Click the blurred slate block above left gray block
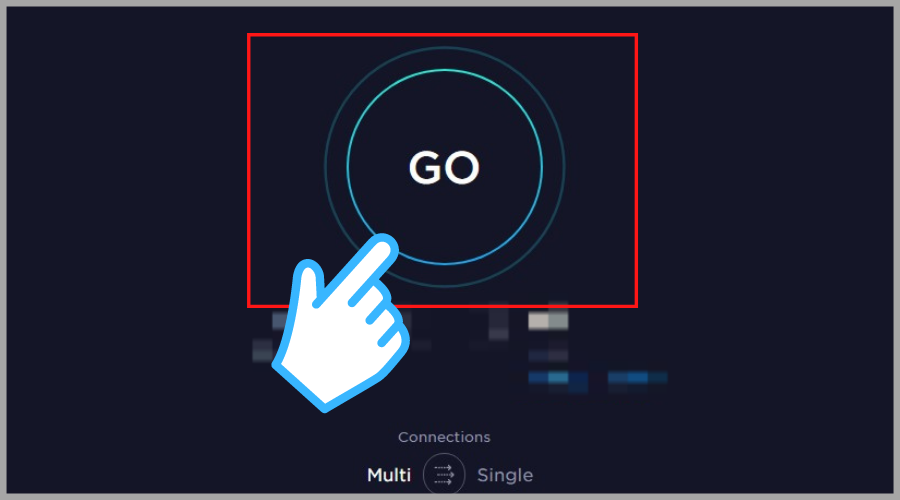The image size is (900, 500). click(280, 320)
